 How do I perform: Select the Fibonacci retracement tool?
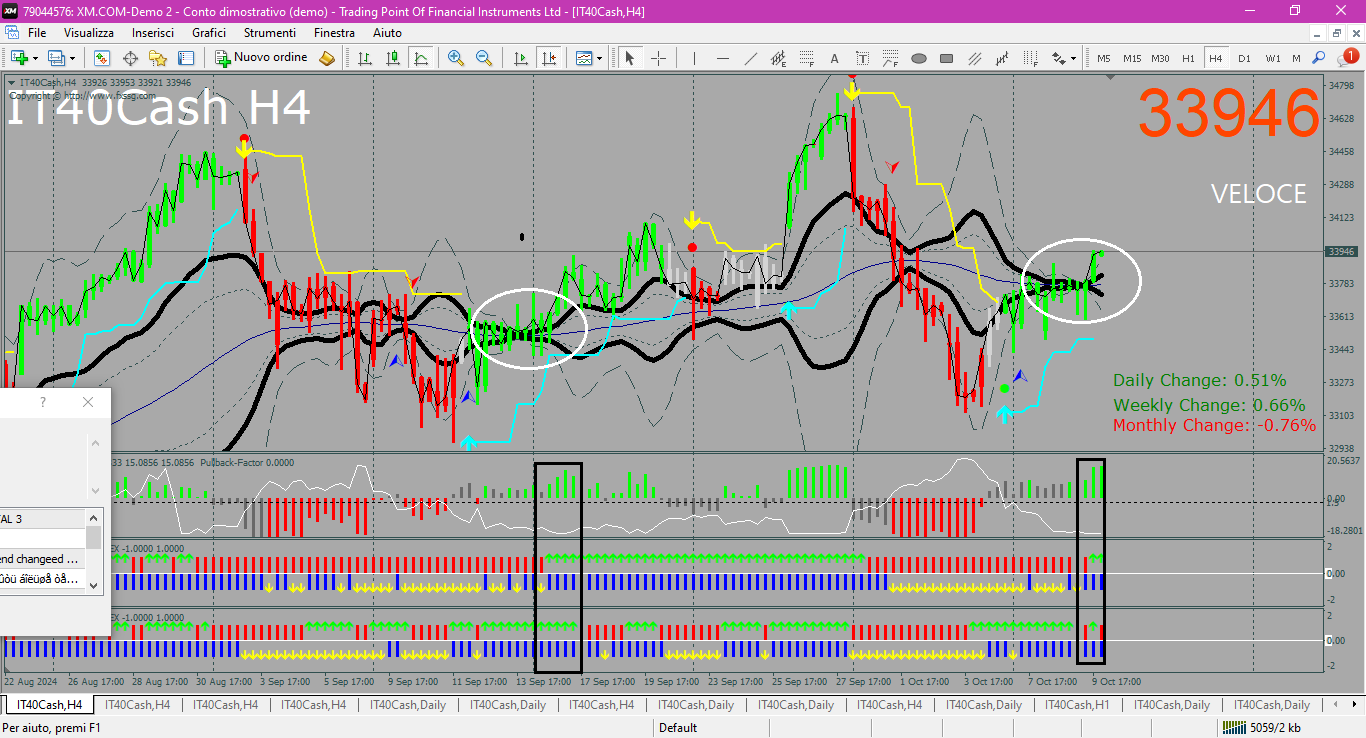[x=806, y=58]
